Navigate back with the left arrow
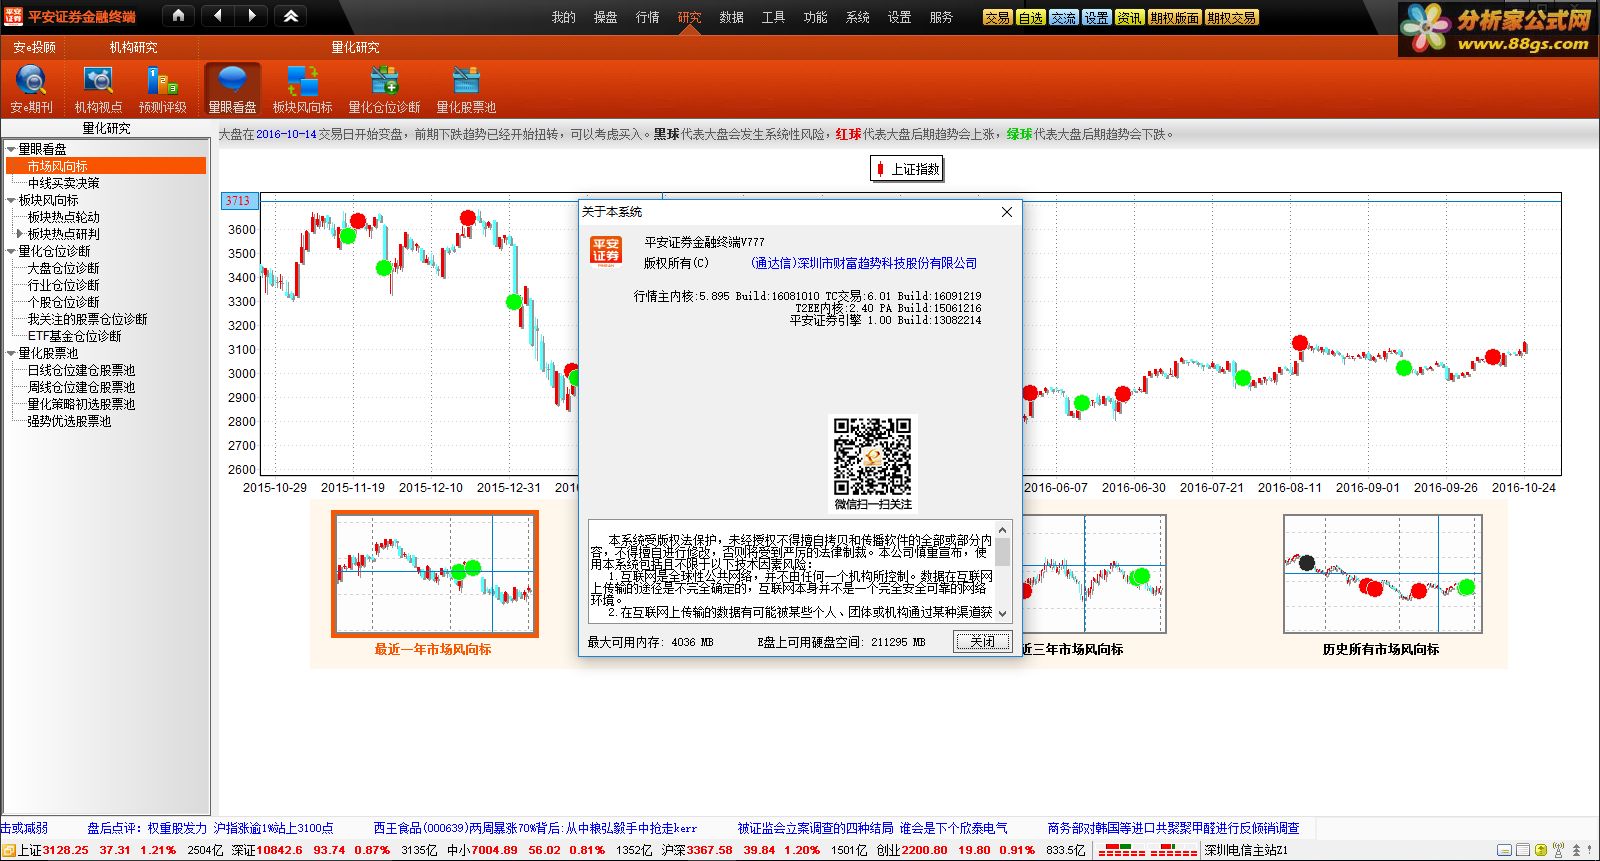The height and width of the screenshot is (861, 1600). click(218, 16)
